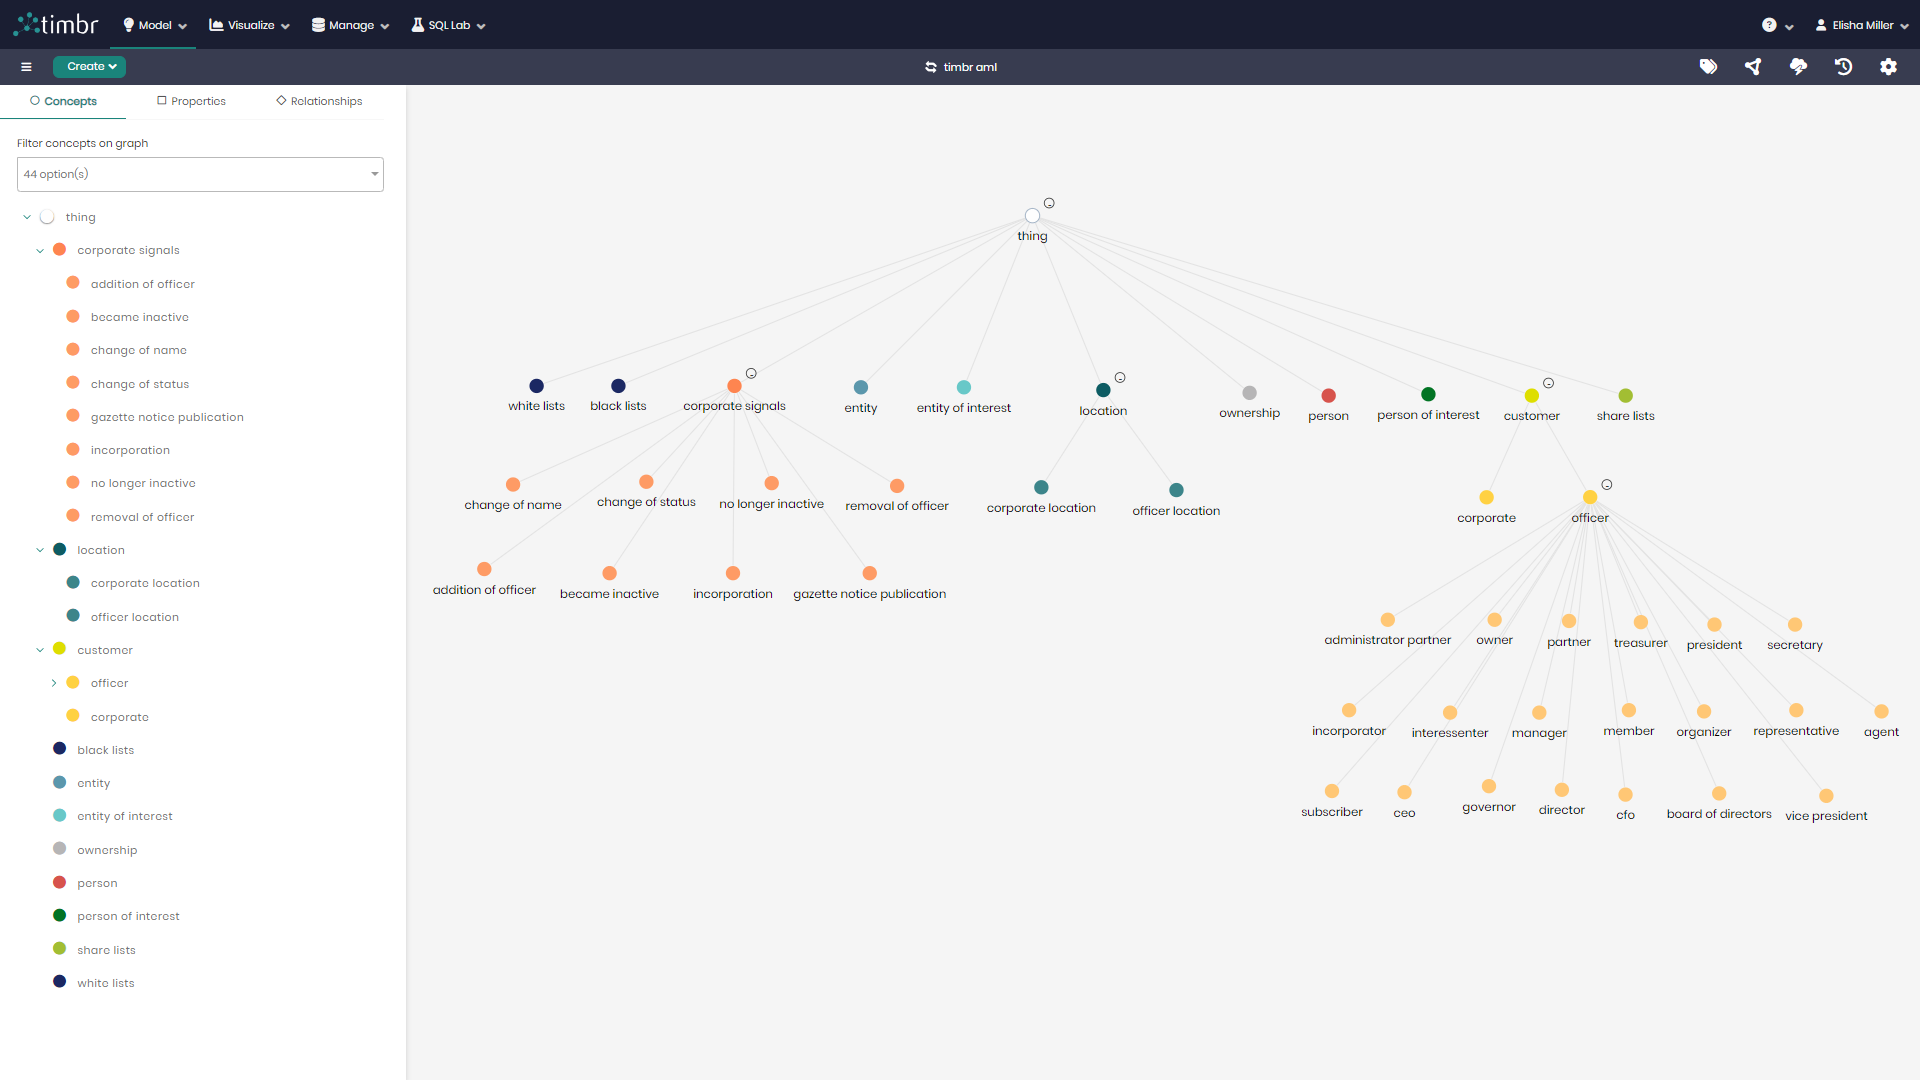Click the hamburger menu icon top-left

point(26,66)
